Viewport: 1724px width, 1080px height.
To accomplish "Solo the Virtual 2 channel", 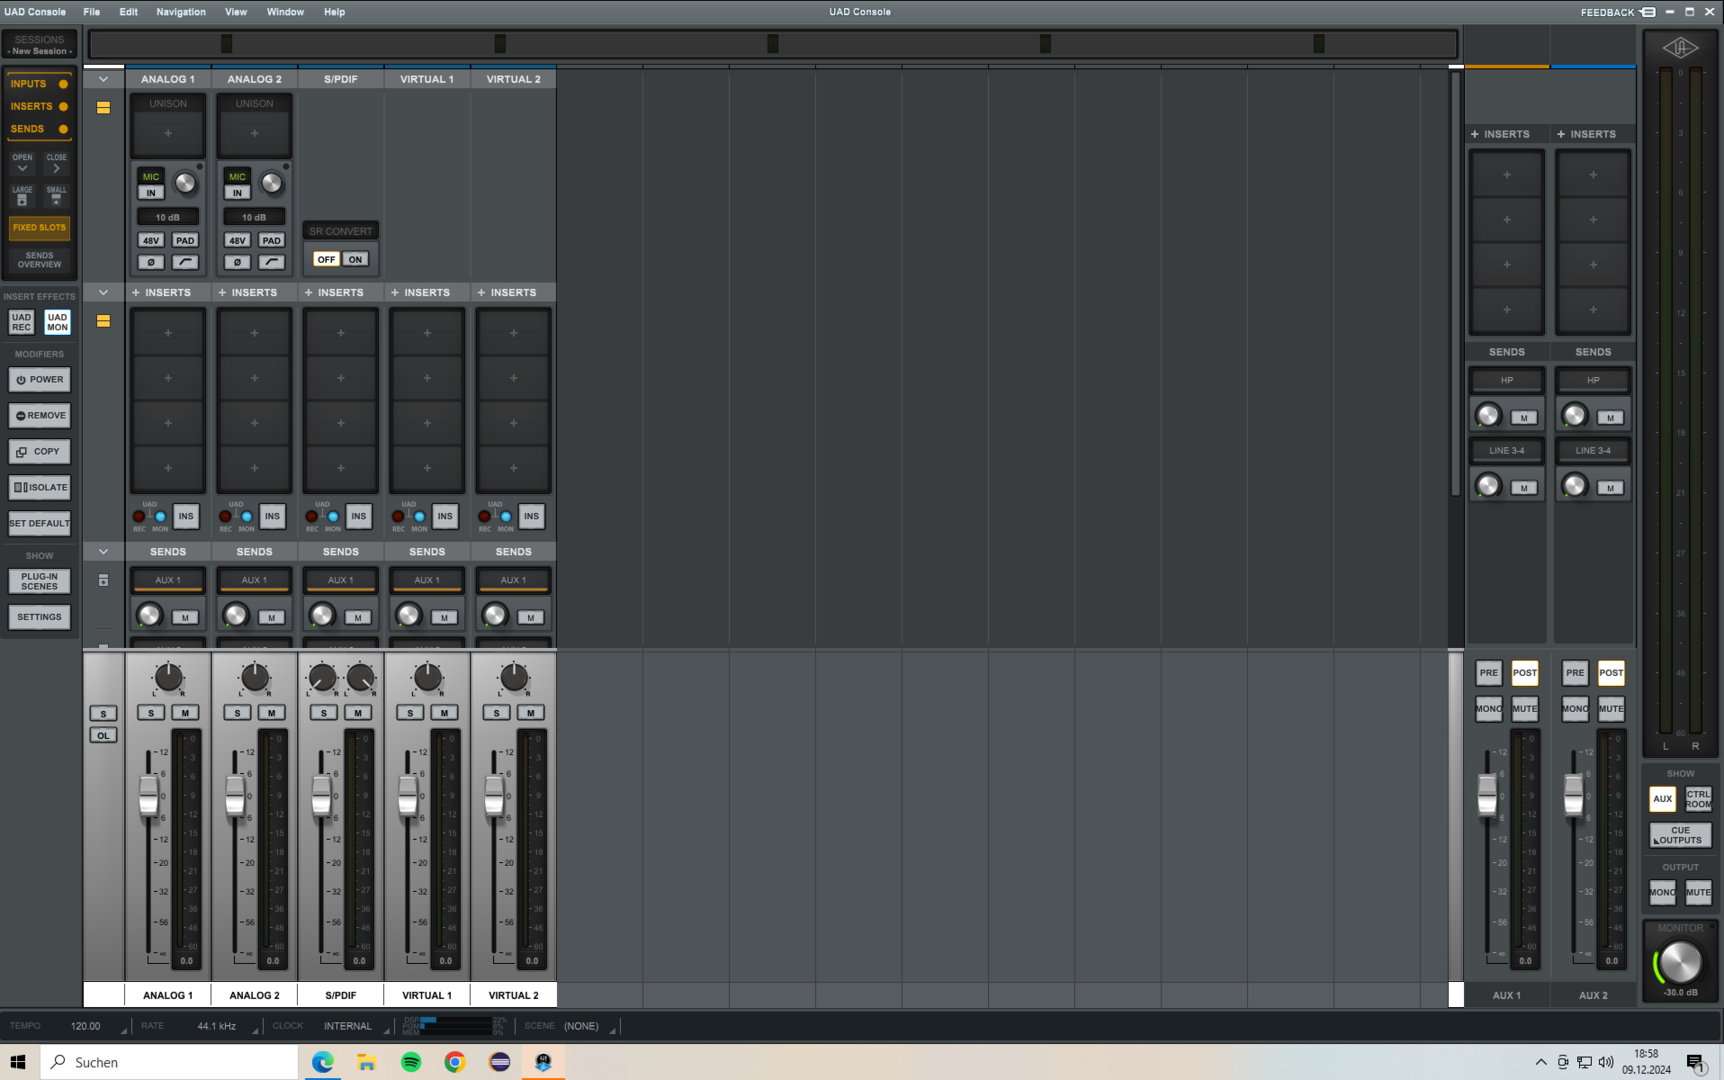I will click(496, 713).
